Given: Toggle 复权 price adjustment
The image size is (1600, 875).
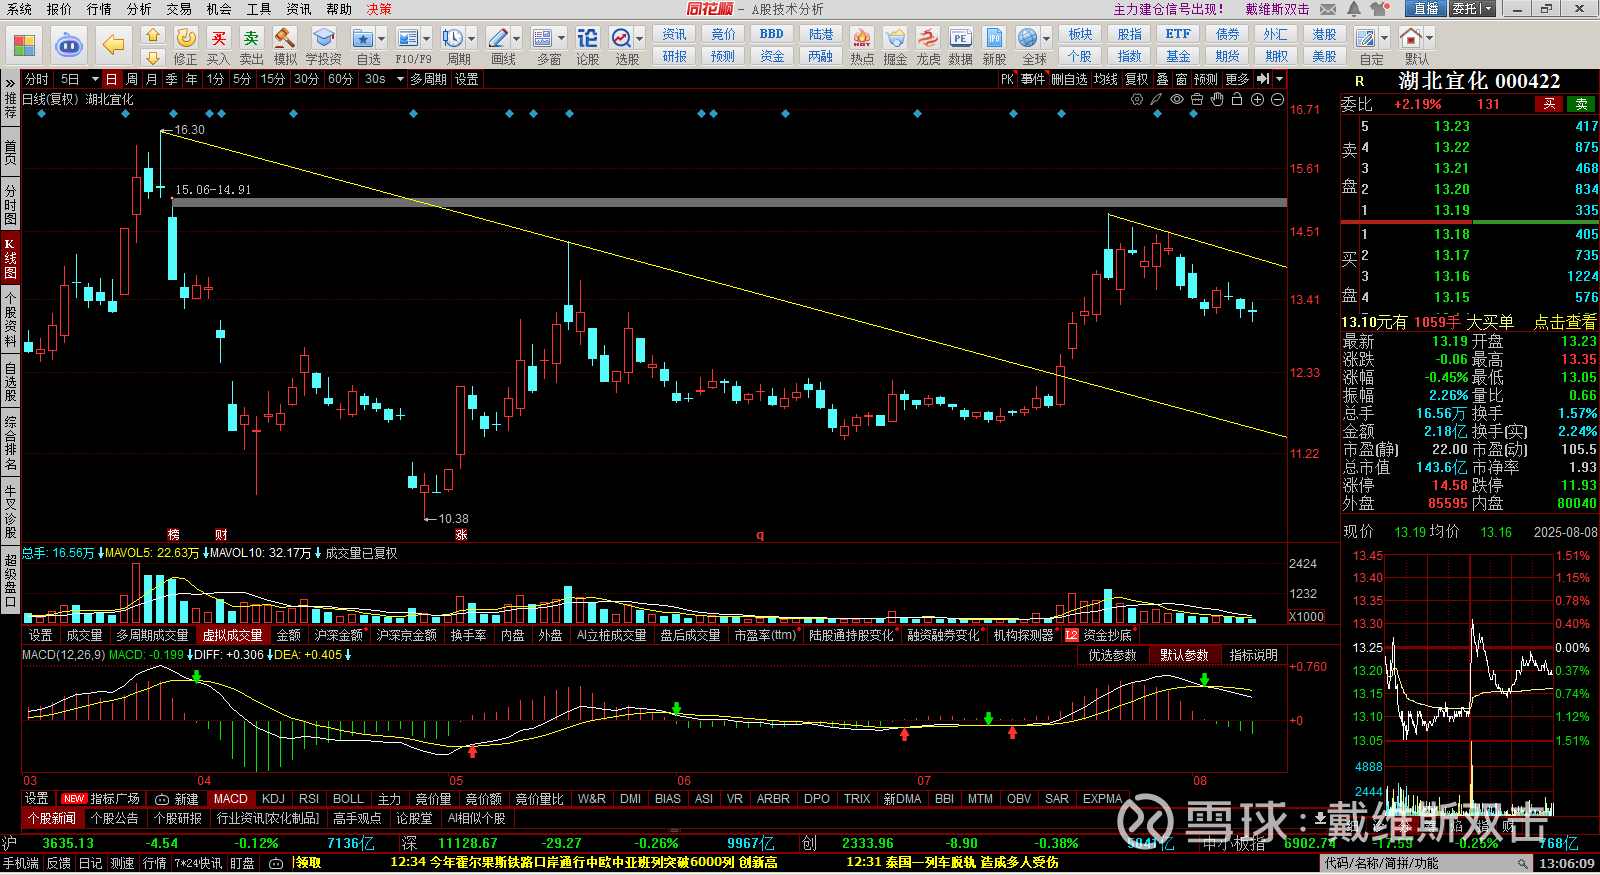Looking at the screenshot, I should [1137, 79].
